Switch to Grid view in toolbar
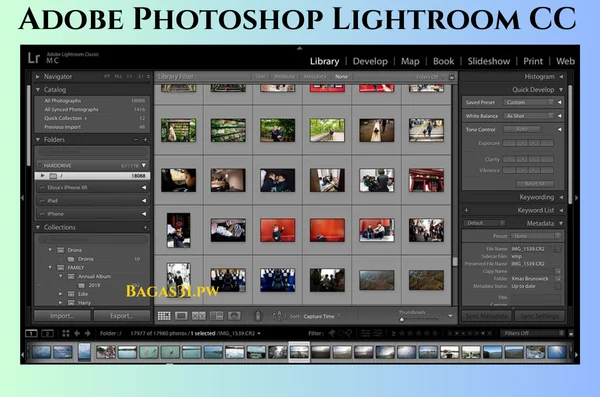Viewport: 600px width, 397px height. click(x=164, y=316)
